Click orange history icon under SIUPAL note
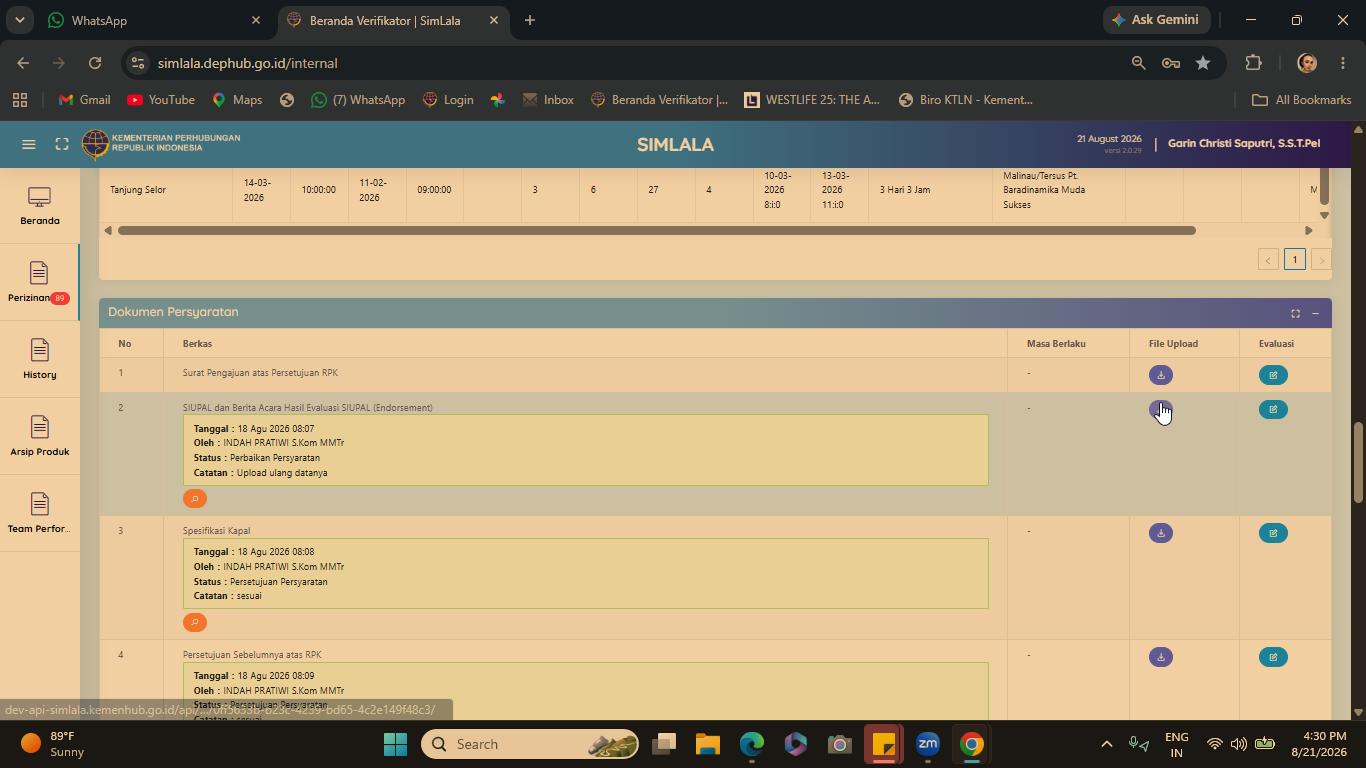 tap(195, 498)
